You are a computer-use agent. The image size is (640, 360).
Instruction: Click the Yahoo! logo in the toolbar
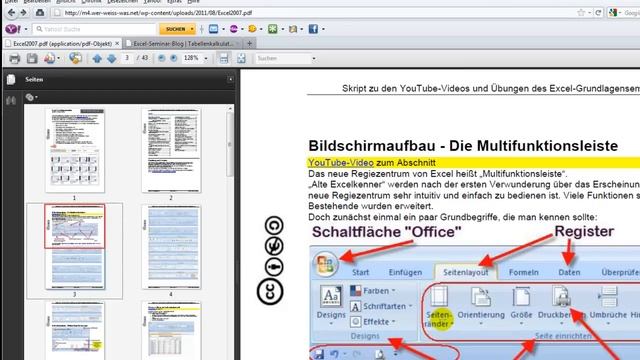click(13, 29)
